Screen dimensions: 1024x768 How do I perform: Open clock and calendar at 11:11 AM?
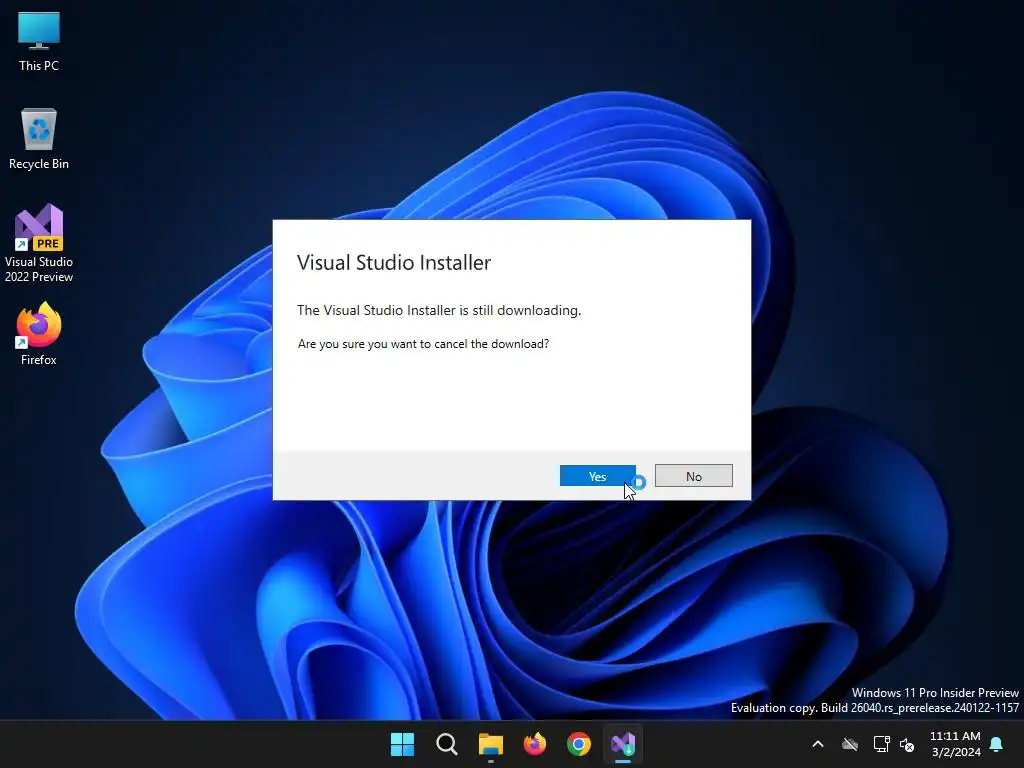(x=955, y=744)
